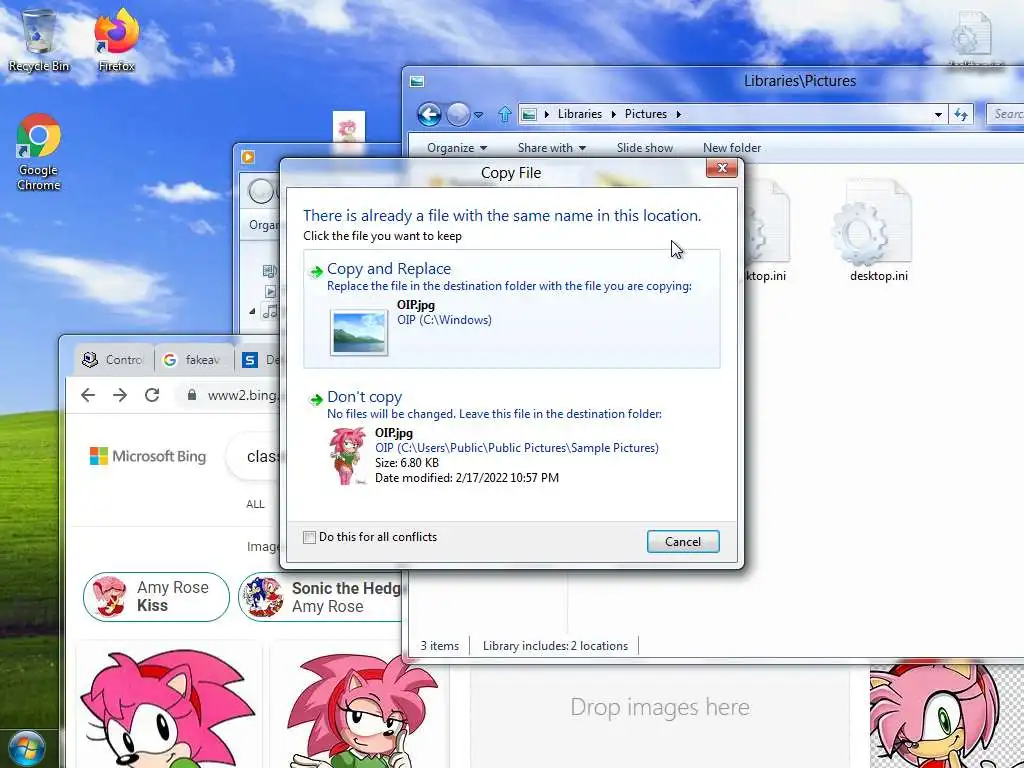The height and width of the screenshot is (768, 1024).
Task: Expand address bar history dropdown in Explorer
Action: pos(938,114)
